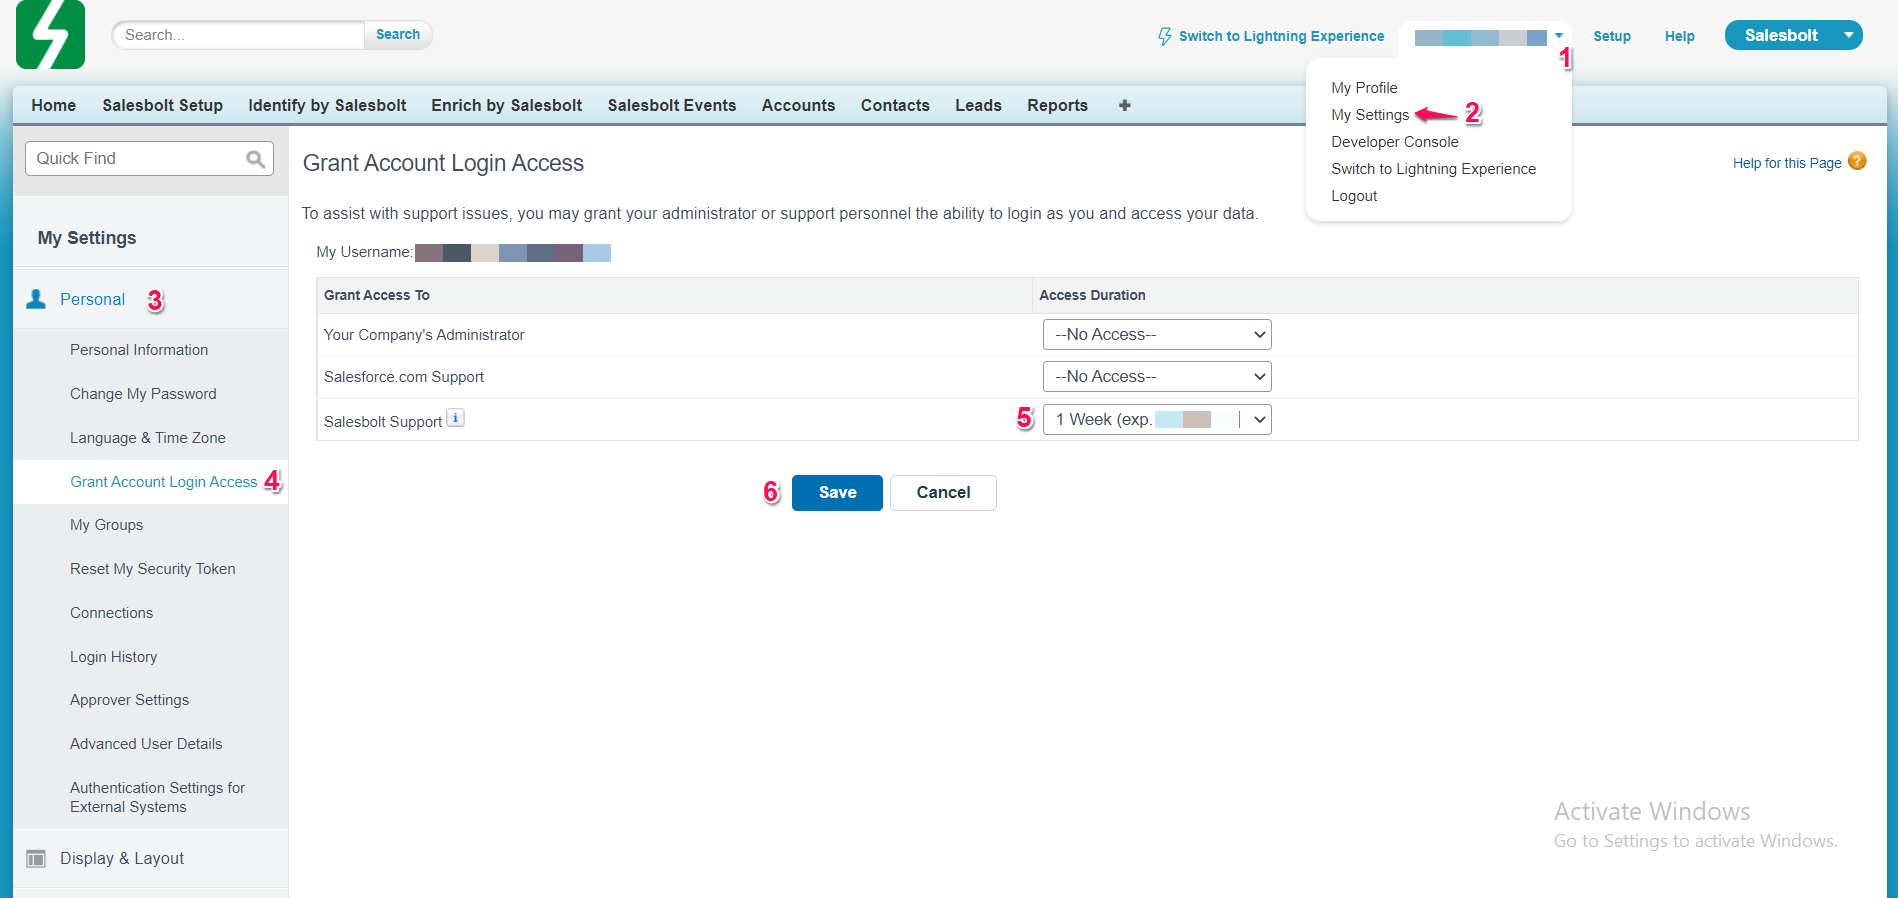Go to the Contacts tab
Screen dimensions: 1898x898
point(895,105)
